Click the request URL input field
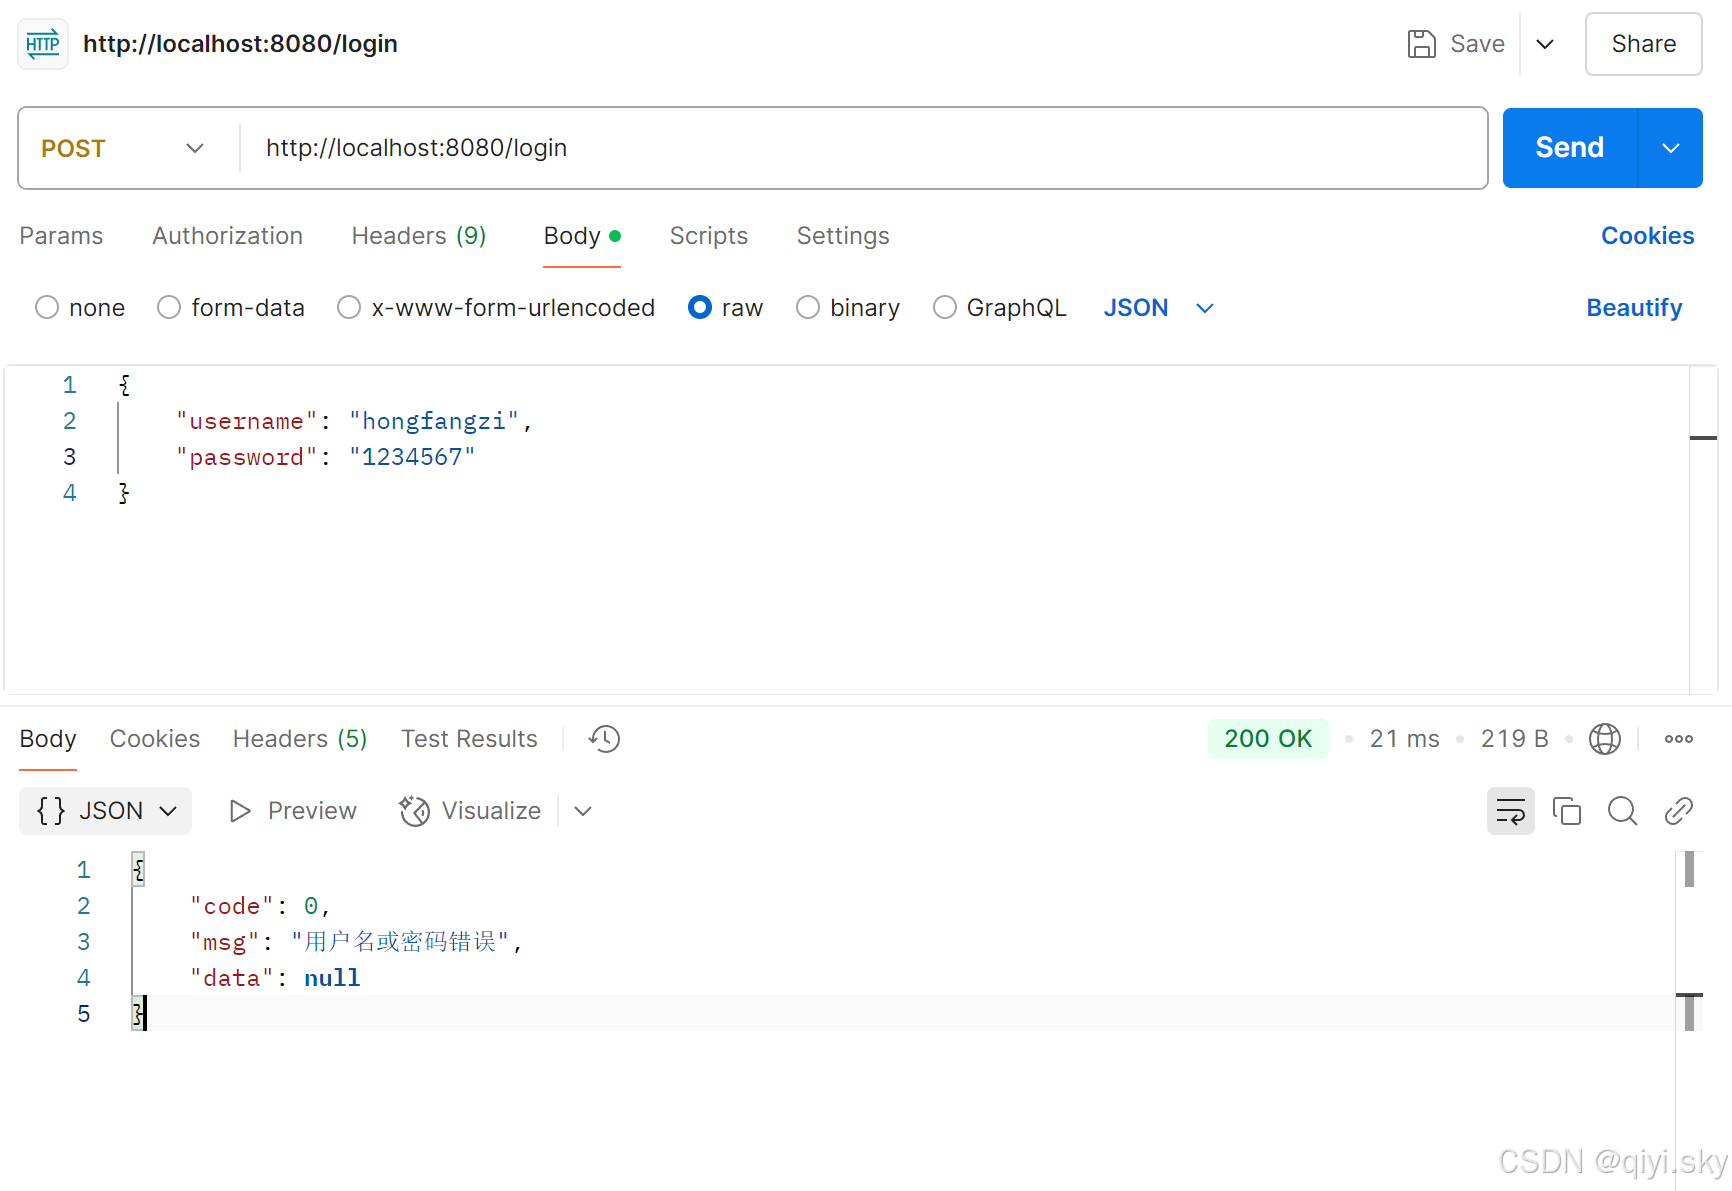 (864, 148)
